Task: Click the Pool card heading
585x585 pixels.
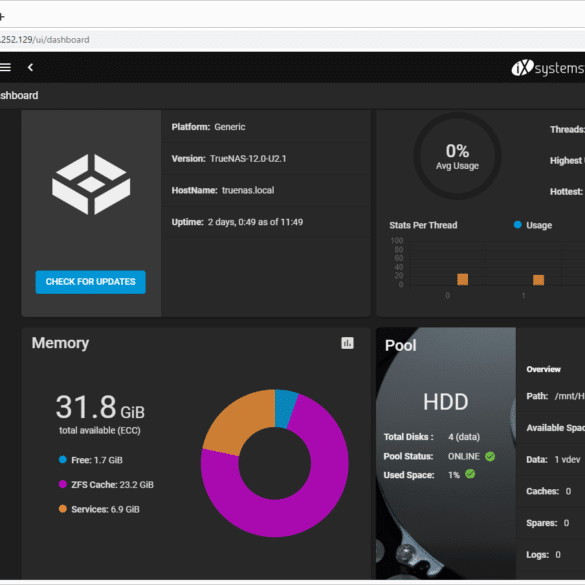Action: (x=401, y=345)
